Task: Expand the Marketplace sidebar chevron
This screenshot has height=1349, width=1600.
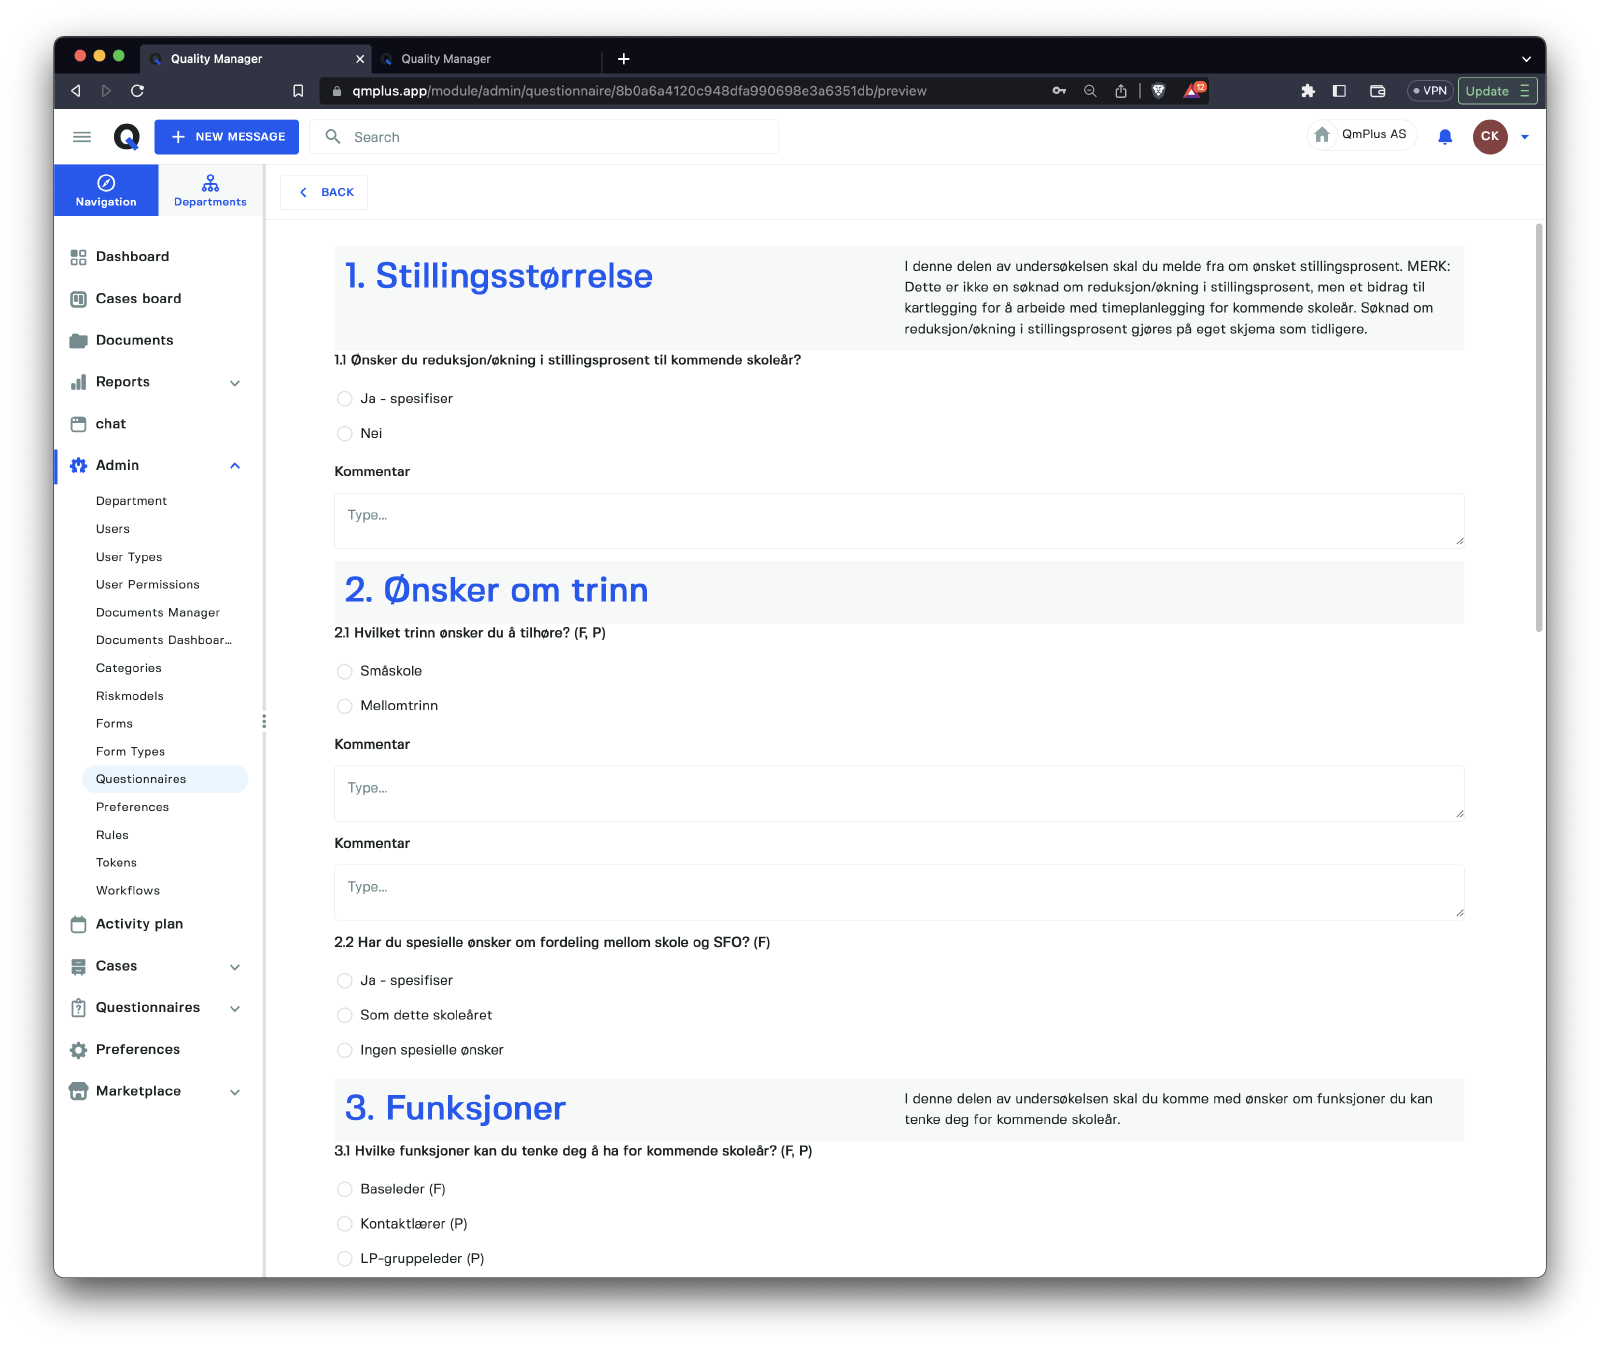Action: click(x=235, y=1092)
